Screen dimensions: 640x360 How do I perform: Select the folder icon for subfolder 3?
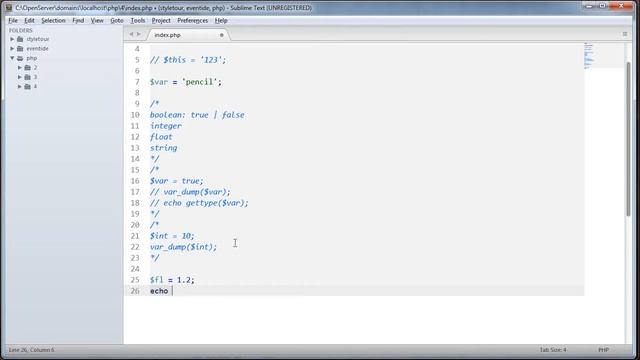[x=28, y=77]
